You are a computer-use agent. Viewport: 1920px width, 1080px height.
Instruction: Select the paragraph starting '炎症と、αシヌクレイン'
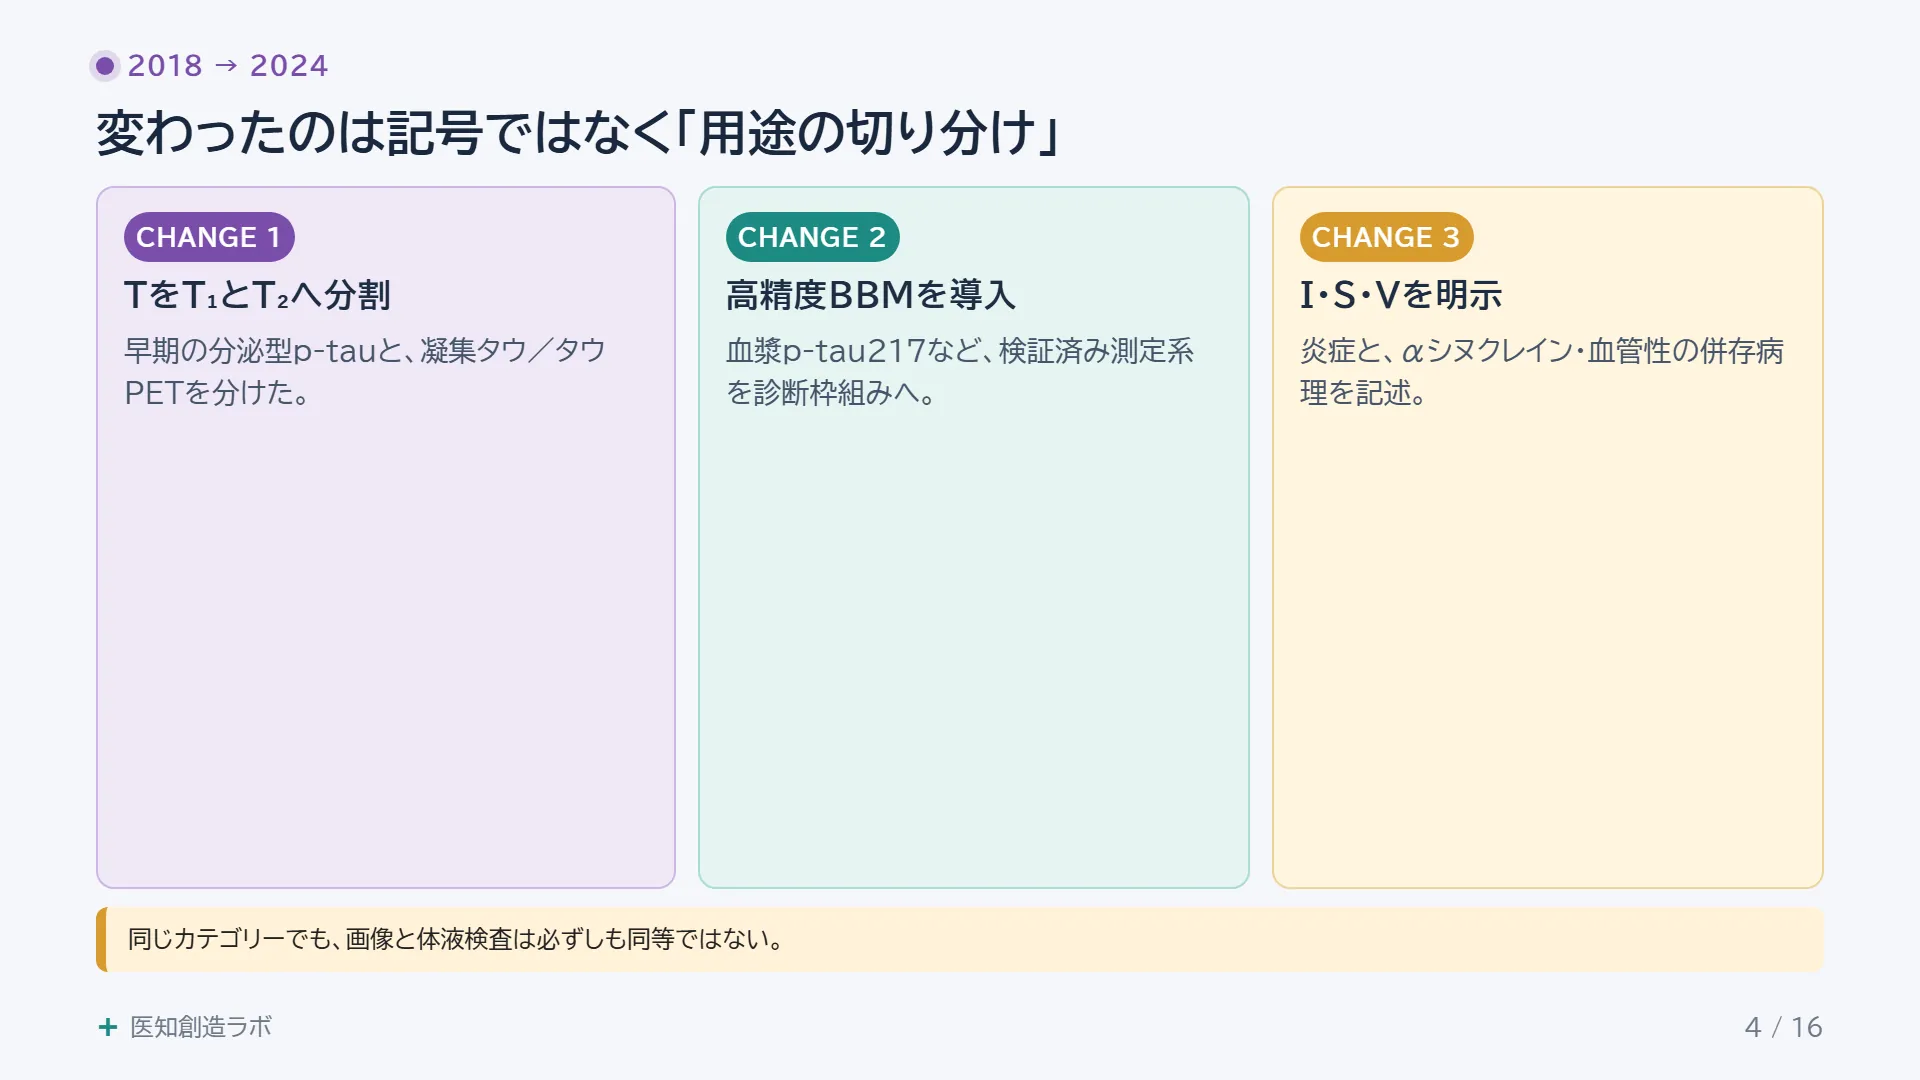click(x=1541, y=371)
